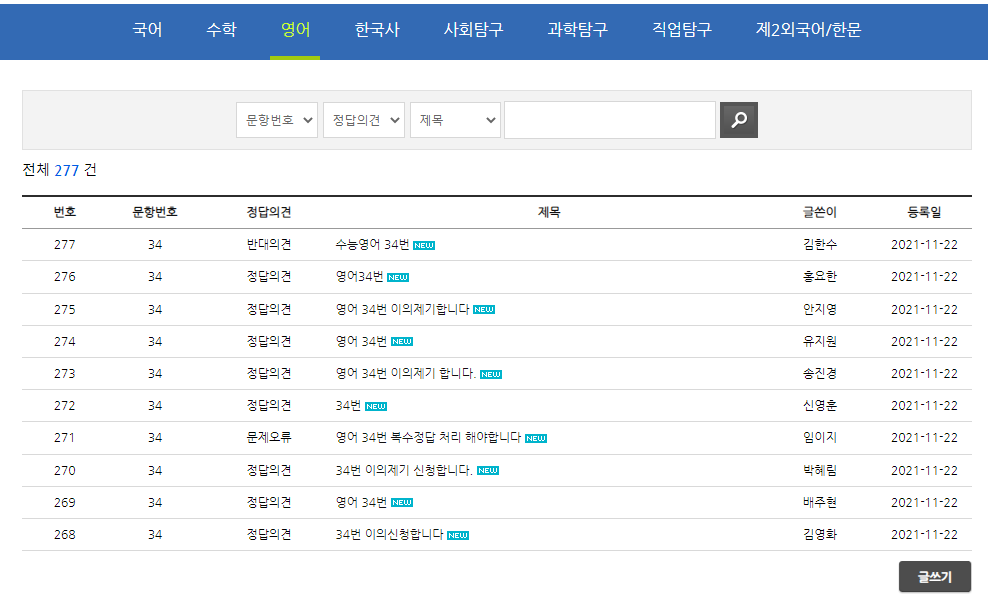
Task: Click the 글쓰기 write button
Action: point(934,576)
